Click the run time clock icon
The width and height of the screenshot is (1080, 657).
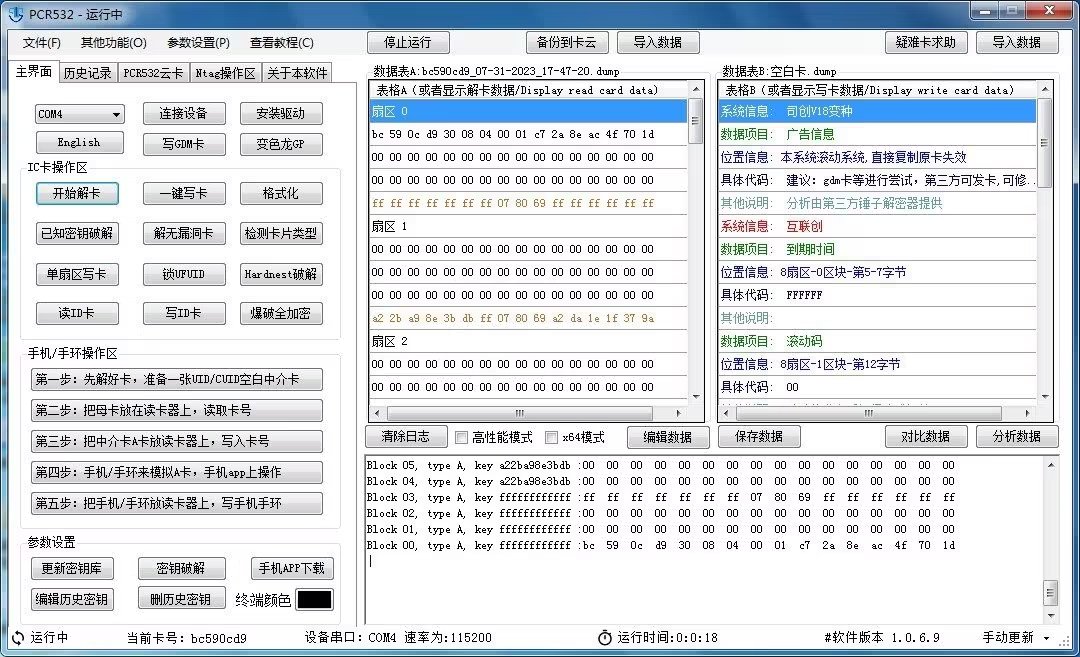(604, 637)
